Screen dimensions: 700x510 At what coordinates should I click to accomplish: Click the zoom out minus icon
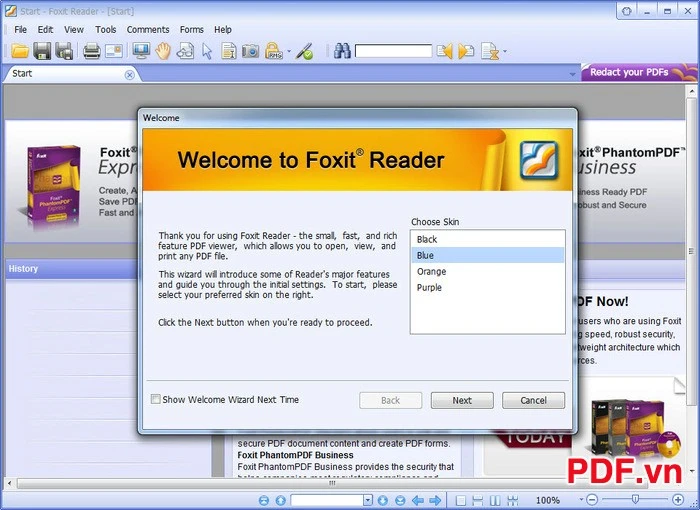click(x=592, y=500)
